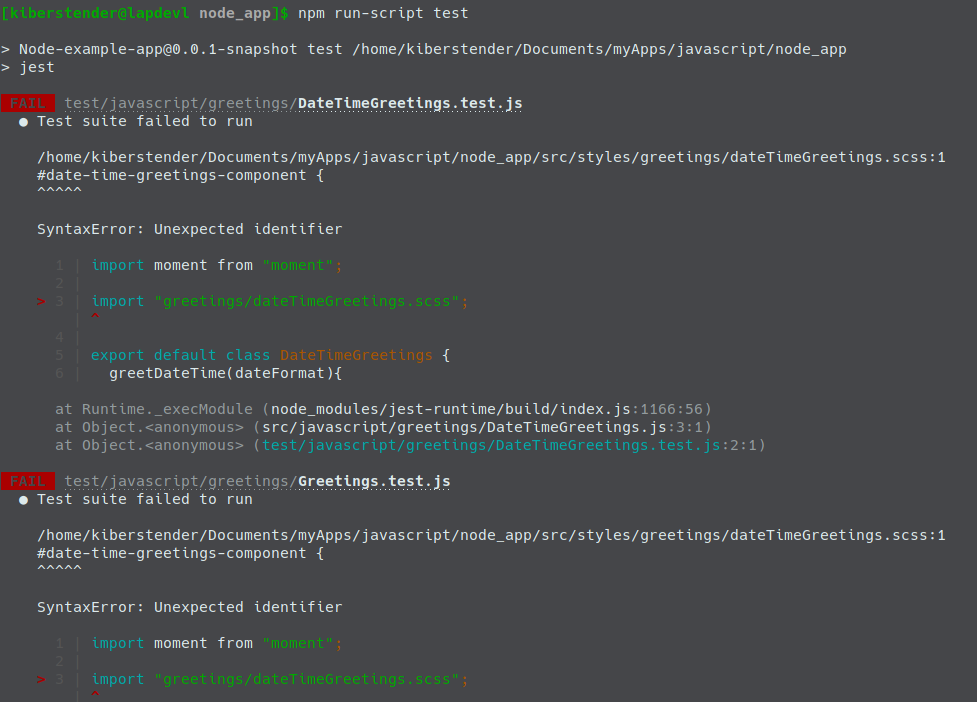Image resolution: width=977 pixels, height=702 pixels.
Task: Click the red arrow marker at first line 3
Action: (x=41, y=301)
